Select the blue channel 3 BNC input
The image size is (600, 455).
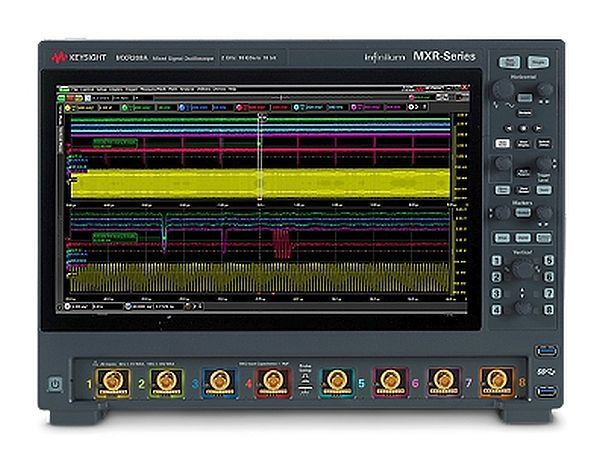click(x=219, y=383)
